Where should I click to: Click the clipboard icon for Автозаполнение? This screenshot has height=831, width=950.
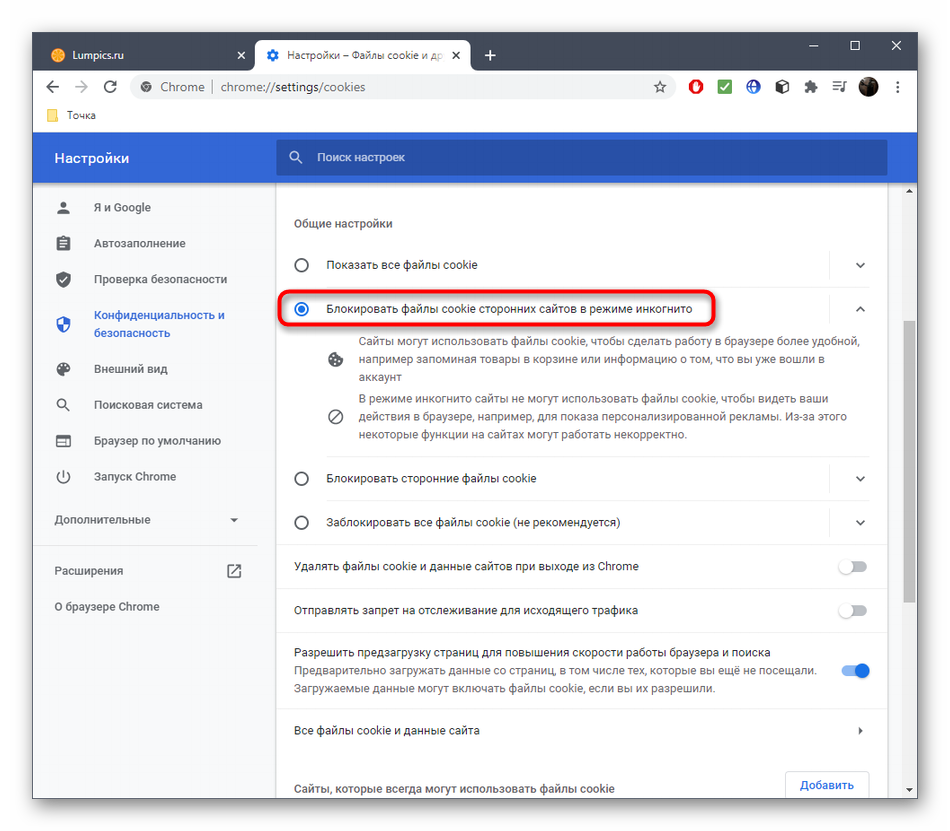point(63,243)
